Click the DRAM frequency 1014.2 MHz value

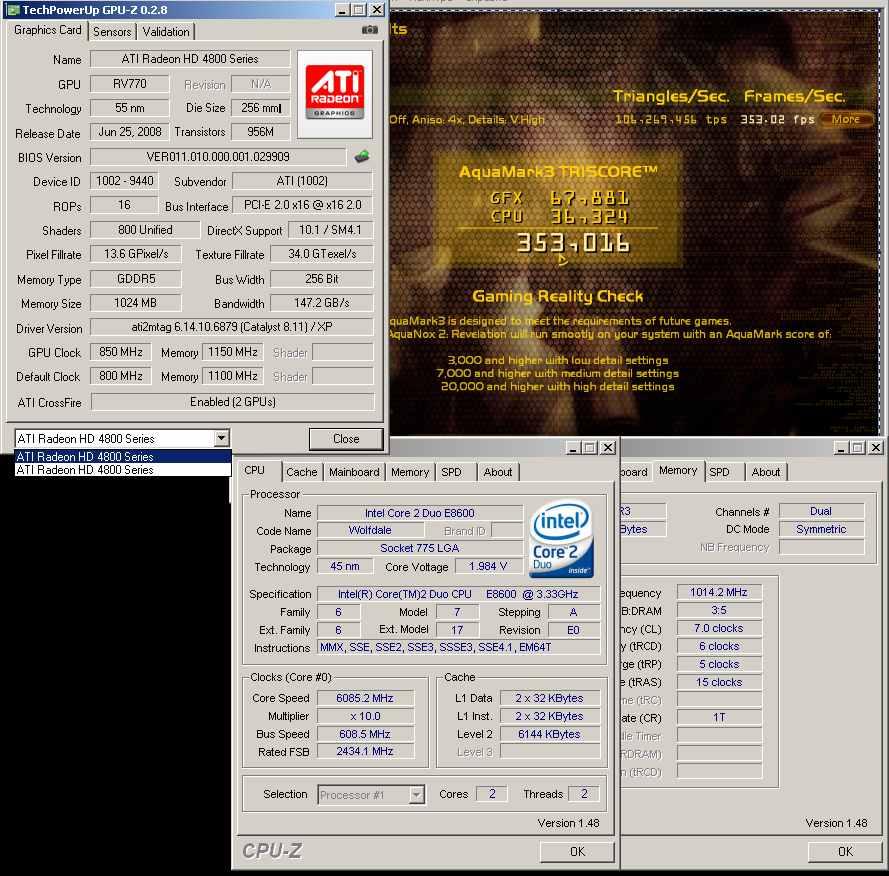coord(718,592)
